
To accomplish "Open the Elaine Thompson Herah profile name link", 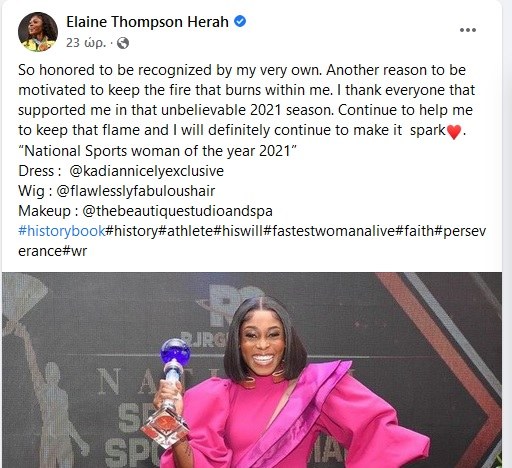I will tap(147, 22).
